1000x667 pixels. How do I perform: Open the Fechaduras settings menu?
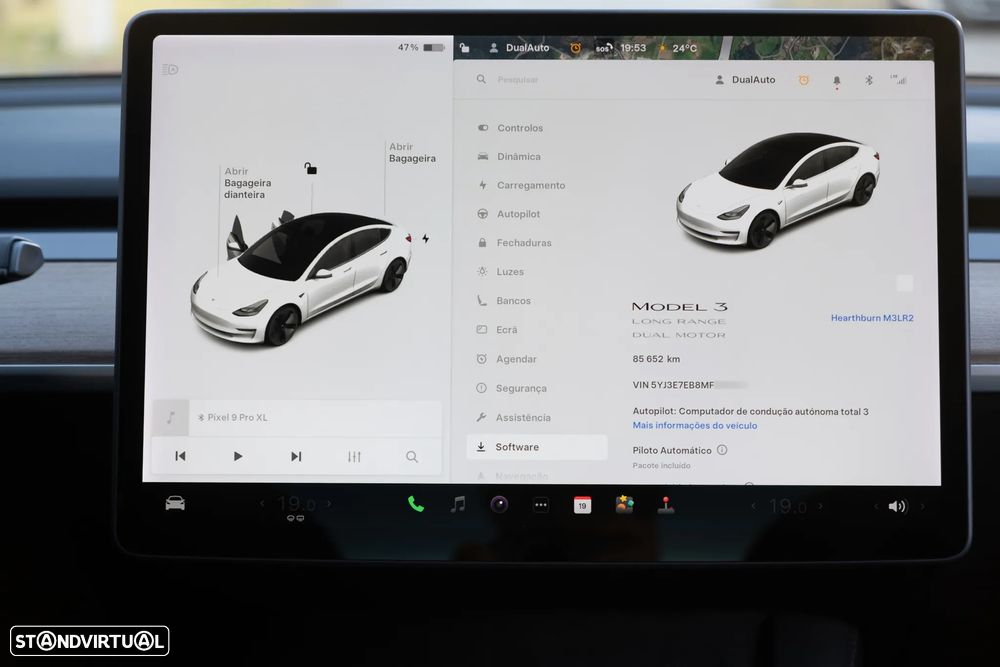click(x=515, y=243)
